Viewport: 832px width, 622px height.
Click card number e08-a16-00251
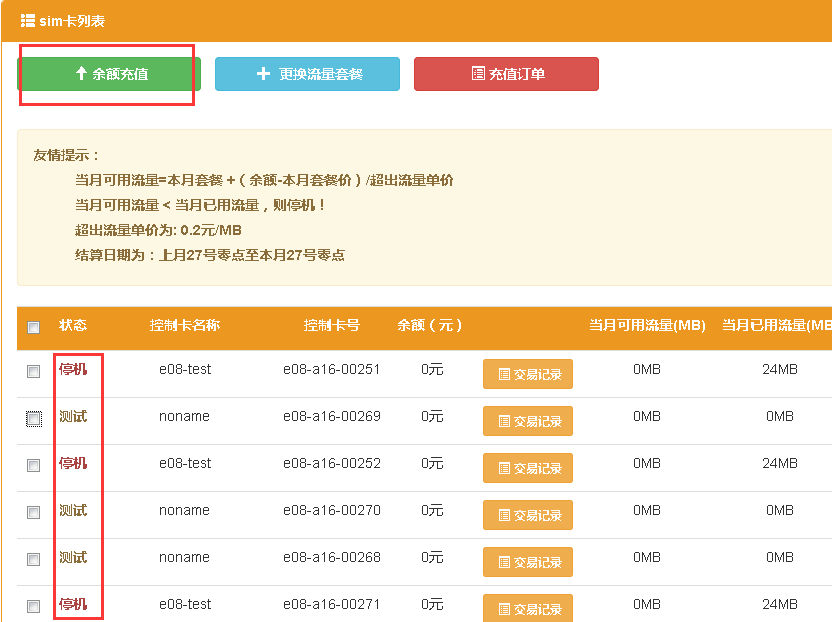coord(332,369)
